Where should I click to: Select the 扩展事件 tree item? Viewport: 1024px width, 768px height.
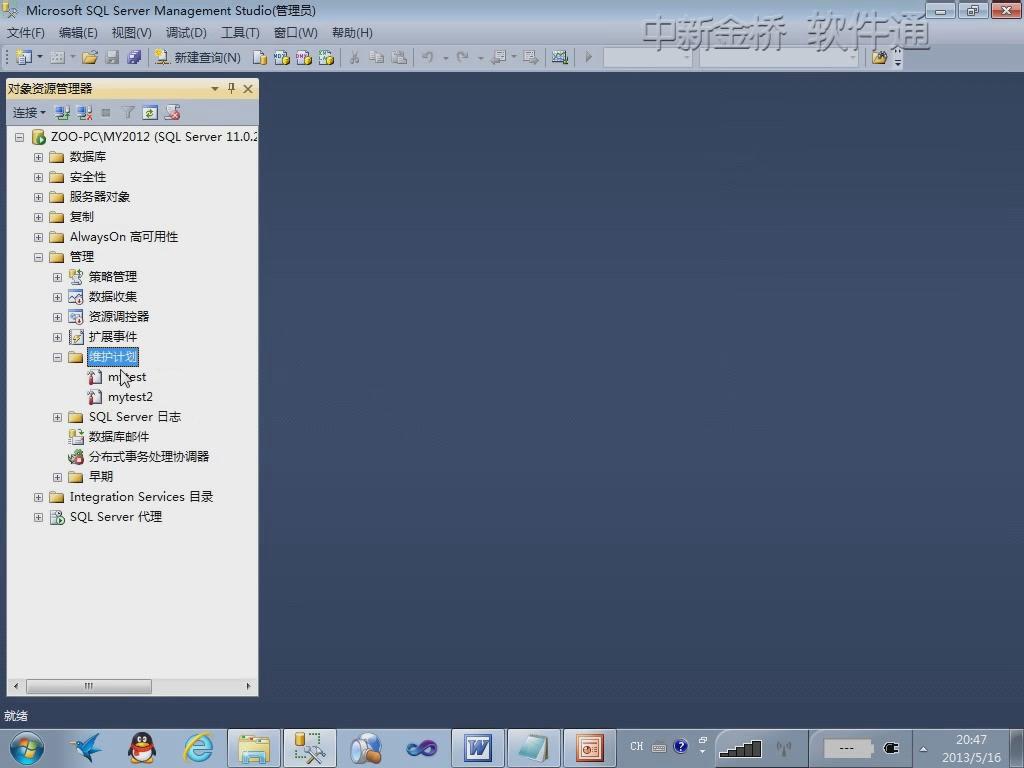point(113,337)
